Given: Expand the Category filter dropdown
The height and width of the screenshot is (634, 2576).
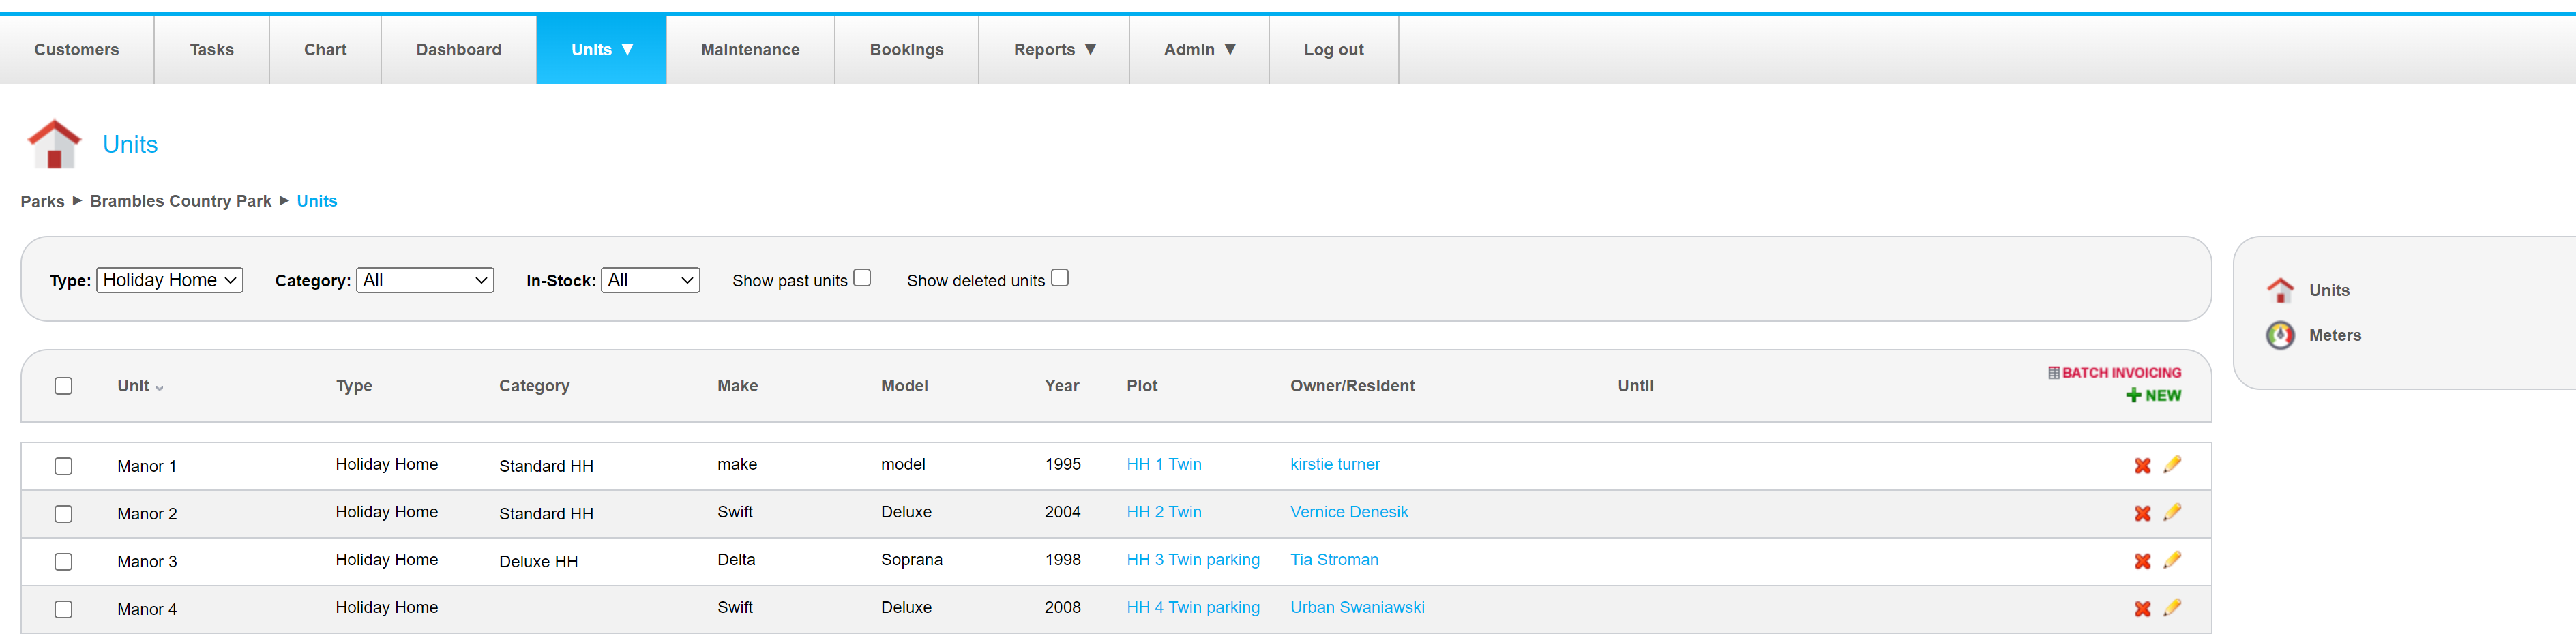Looking at the screenshot, I should [x=425, y=280].
